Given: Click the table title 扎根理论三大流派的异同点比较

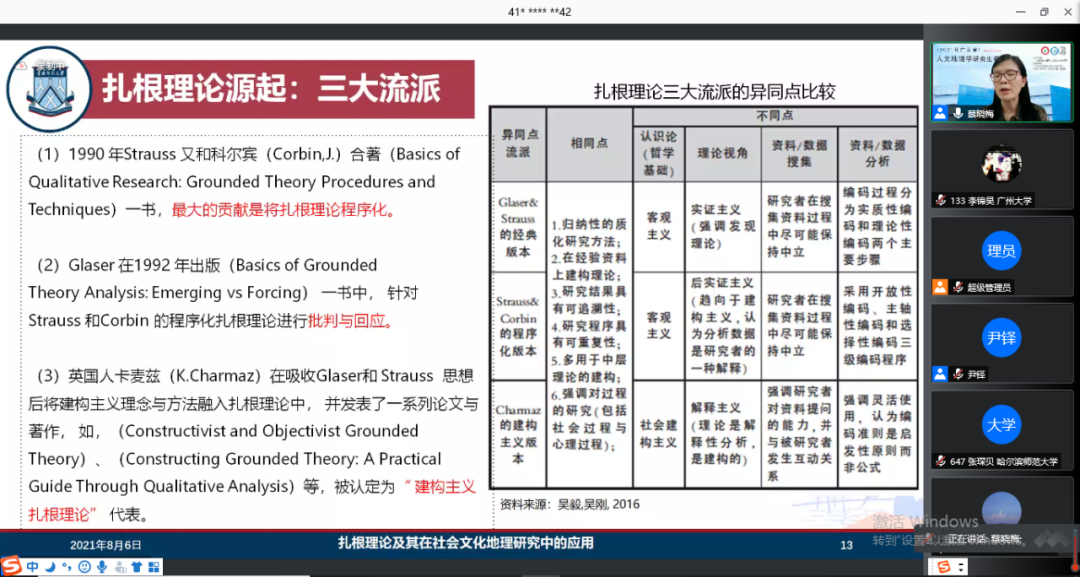Looking at the screenshot, I should pyautogui.click(x=714, y=92).
